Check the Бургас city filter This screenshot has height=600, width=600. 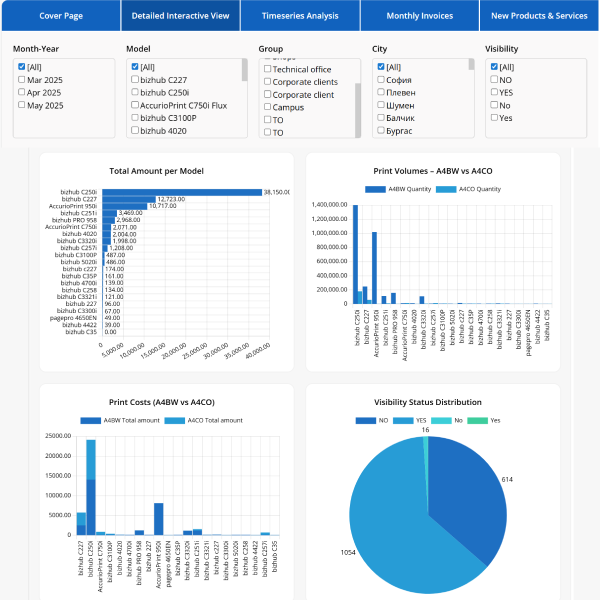tap(380, 130)
